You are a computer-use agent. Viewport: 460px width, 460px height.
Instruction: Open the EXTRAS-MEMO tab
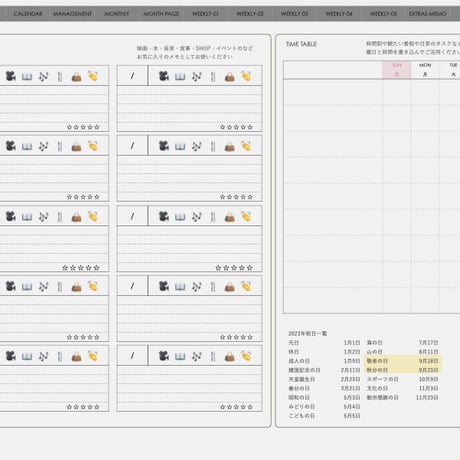[428, 14]
